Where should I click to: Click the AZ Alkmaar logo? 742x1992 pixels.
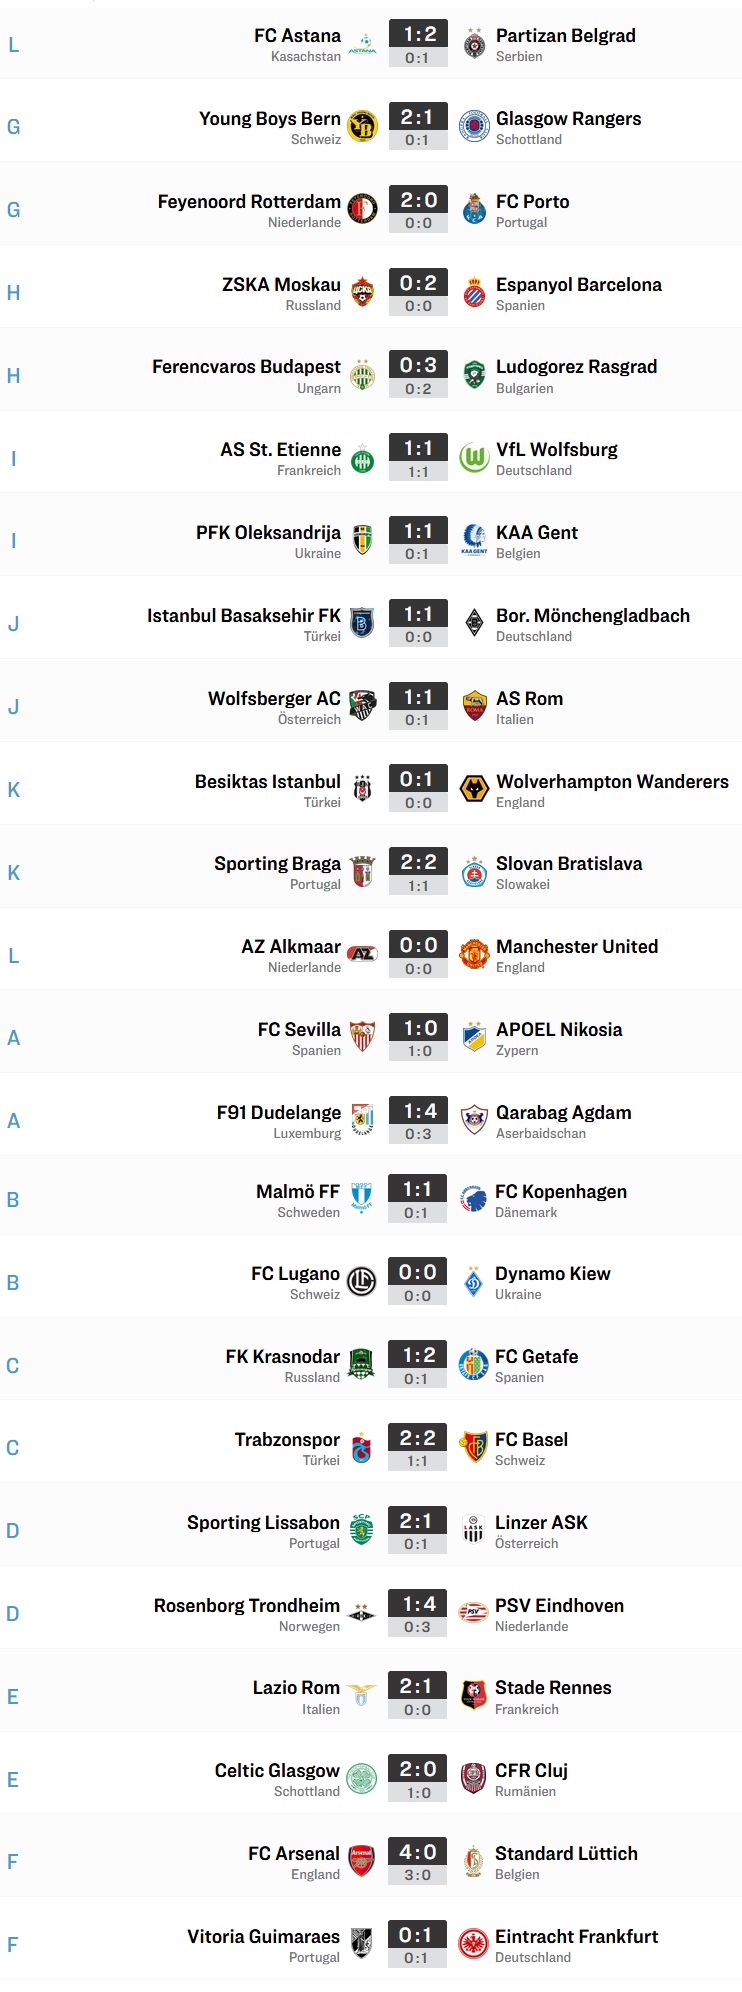click(362, 955)
